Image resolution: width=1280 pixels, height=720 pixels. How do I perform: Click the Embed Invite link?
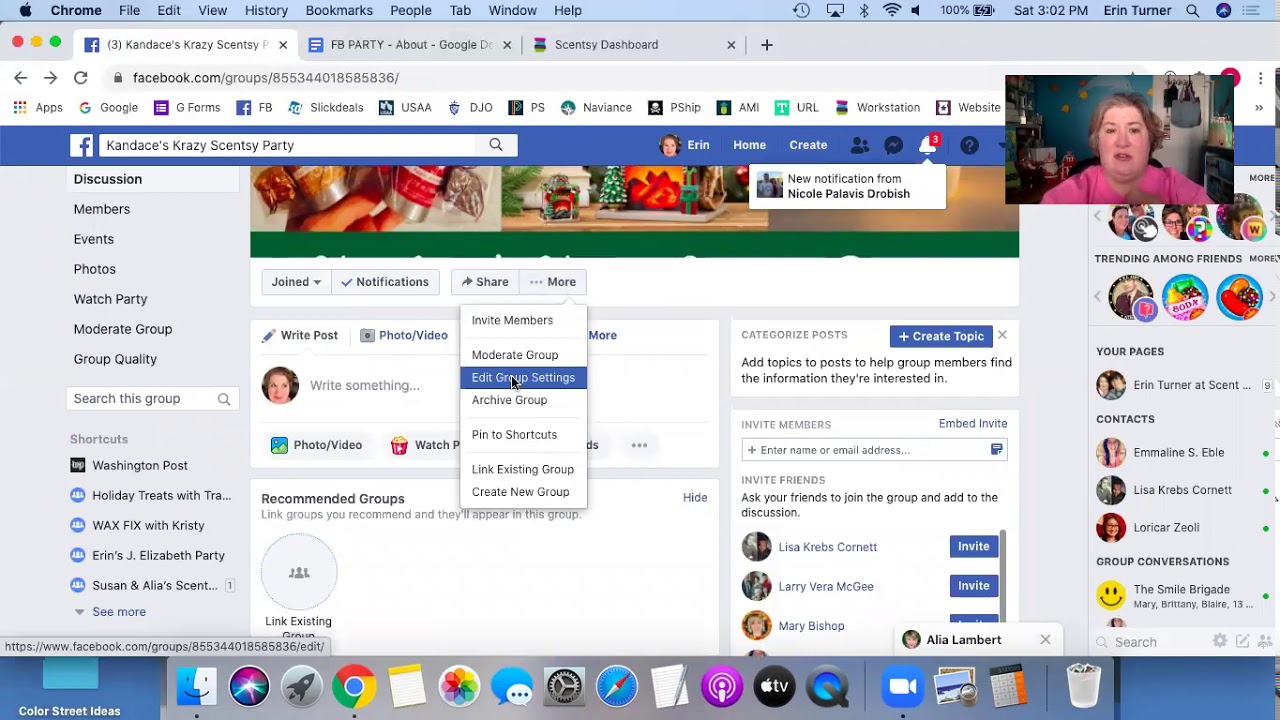pos(972,424)
